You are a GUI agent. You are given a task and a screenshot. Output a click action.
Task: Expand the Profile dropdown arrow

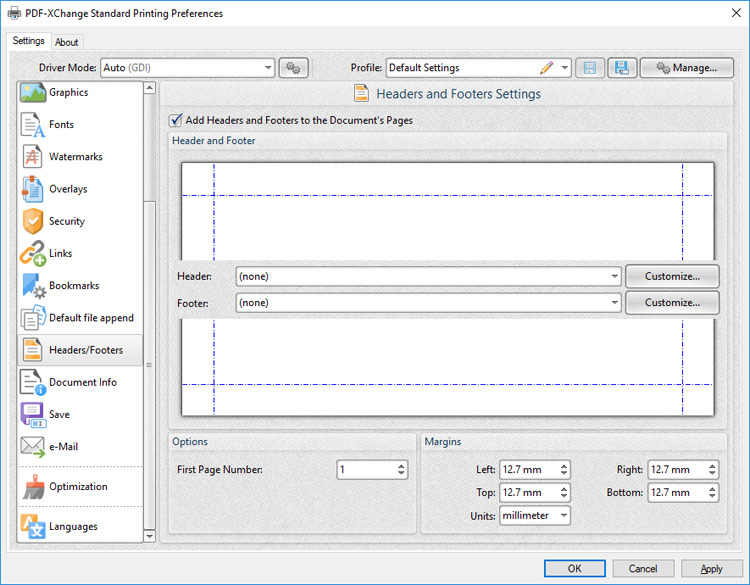click(x=565, y=68)
